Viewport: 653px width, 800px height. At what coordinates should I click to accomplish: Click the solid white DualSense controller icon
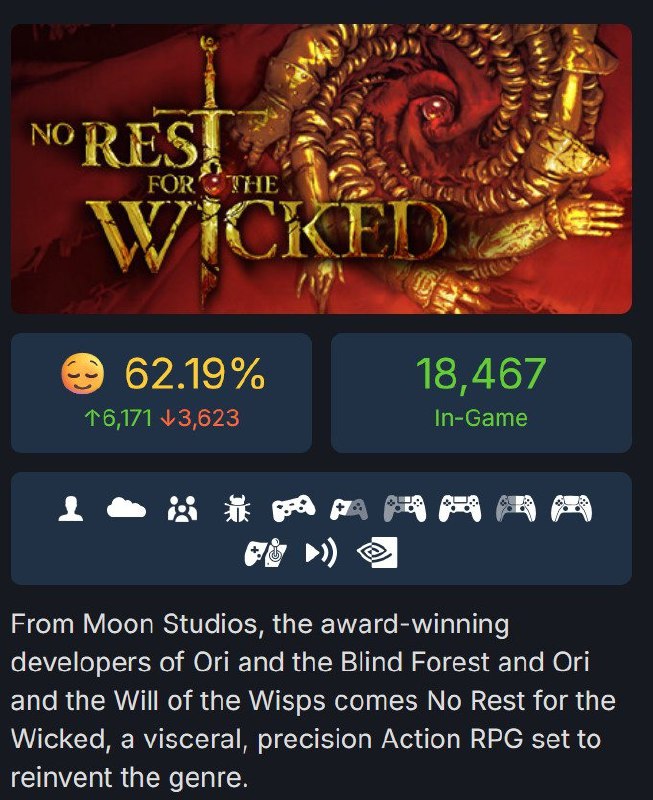(571, 508)
